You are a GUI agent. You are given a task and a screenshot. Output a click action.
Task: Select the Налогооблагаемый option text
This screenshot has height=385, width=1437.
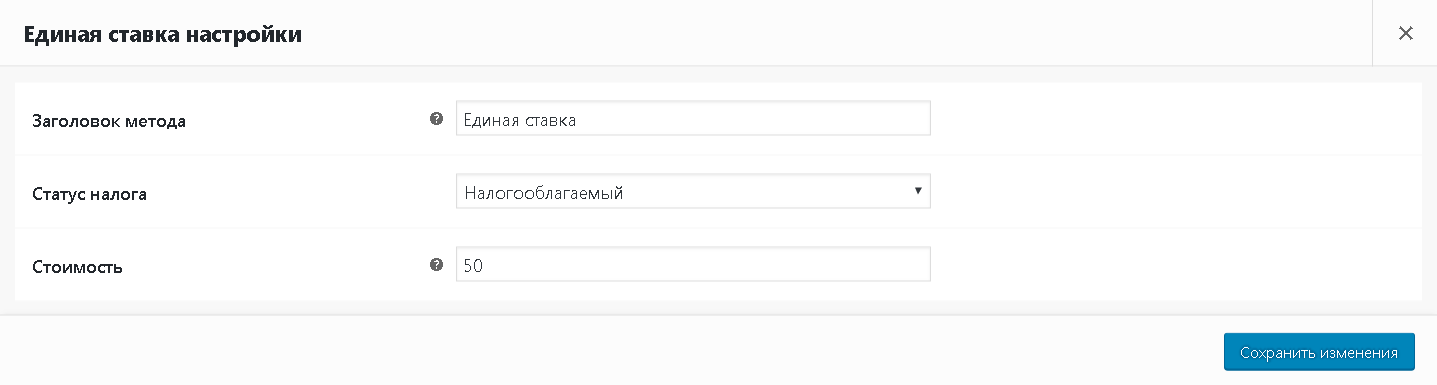[544, 193]
